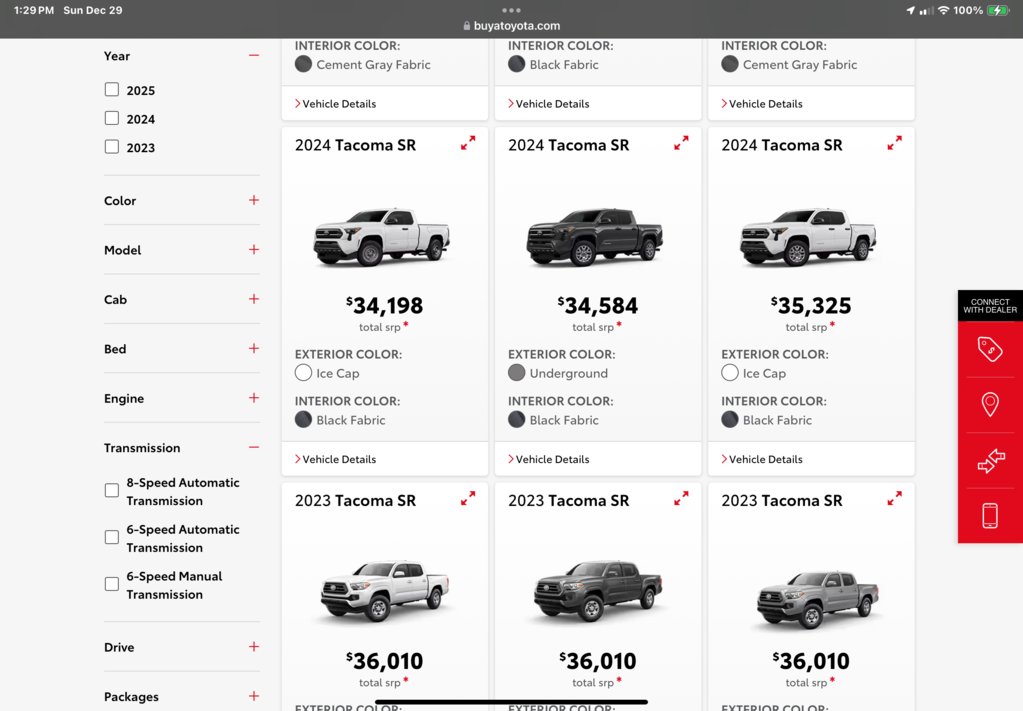This screenshot has height=711, width=1023.
Task: Click the $35,325 total srp price
Action: tap(811, 305)
